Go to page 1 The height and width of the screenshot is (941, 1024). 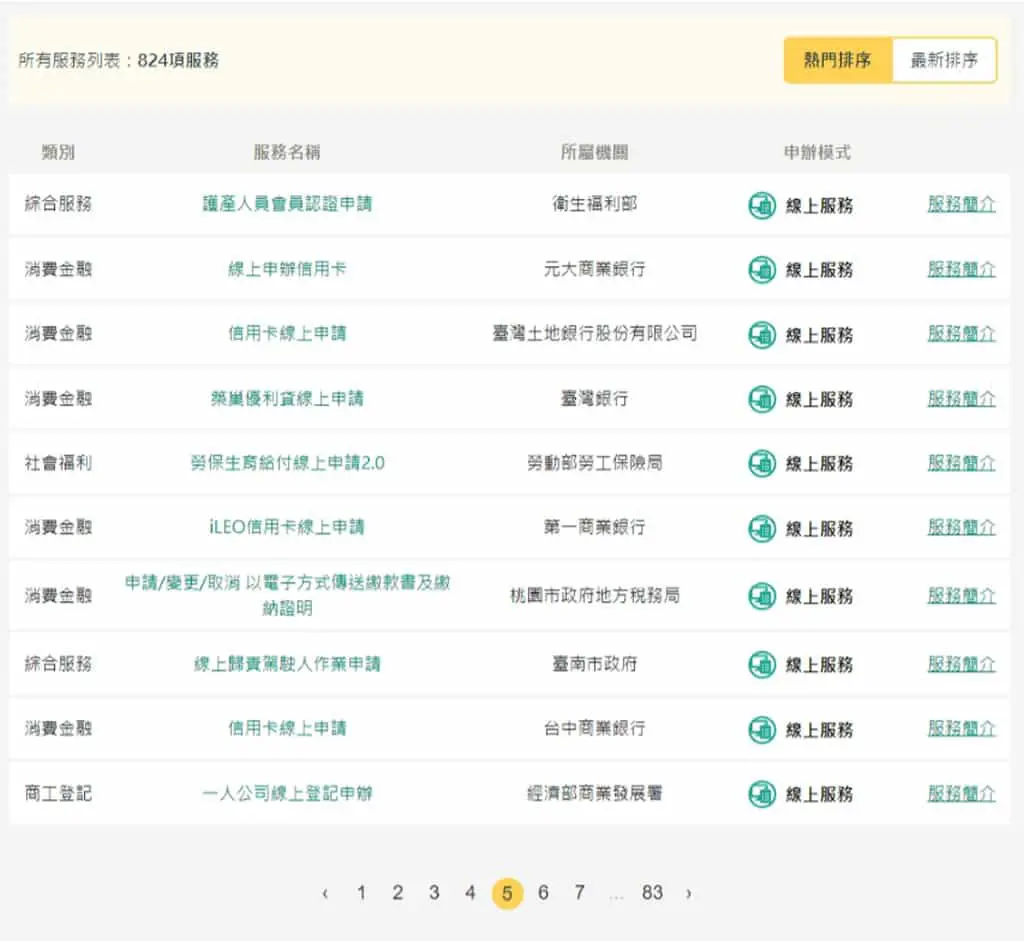tap(361, 892)
